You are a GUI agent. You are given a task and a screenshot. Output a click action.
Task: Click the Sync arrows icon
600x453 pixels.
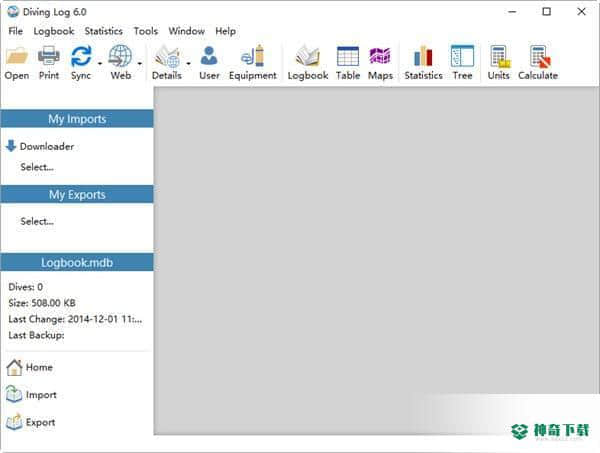(81, 56)
